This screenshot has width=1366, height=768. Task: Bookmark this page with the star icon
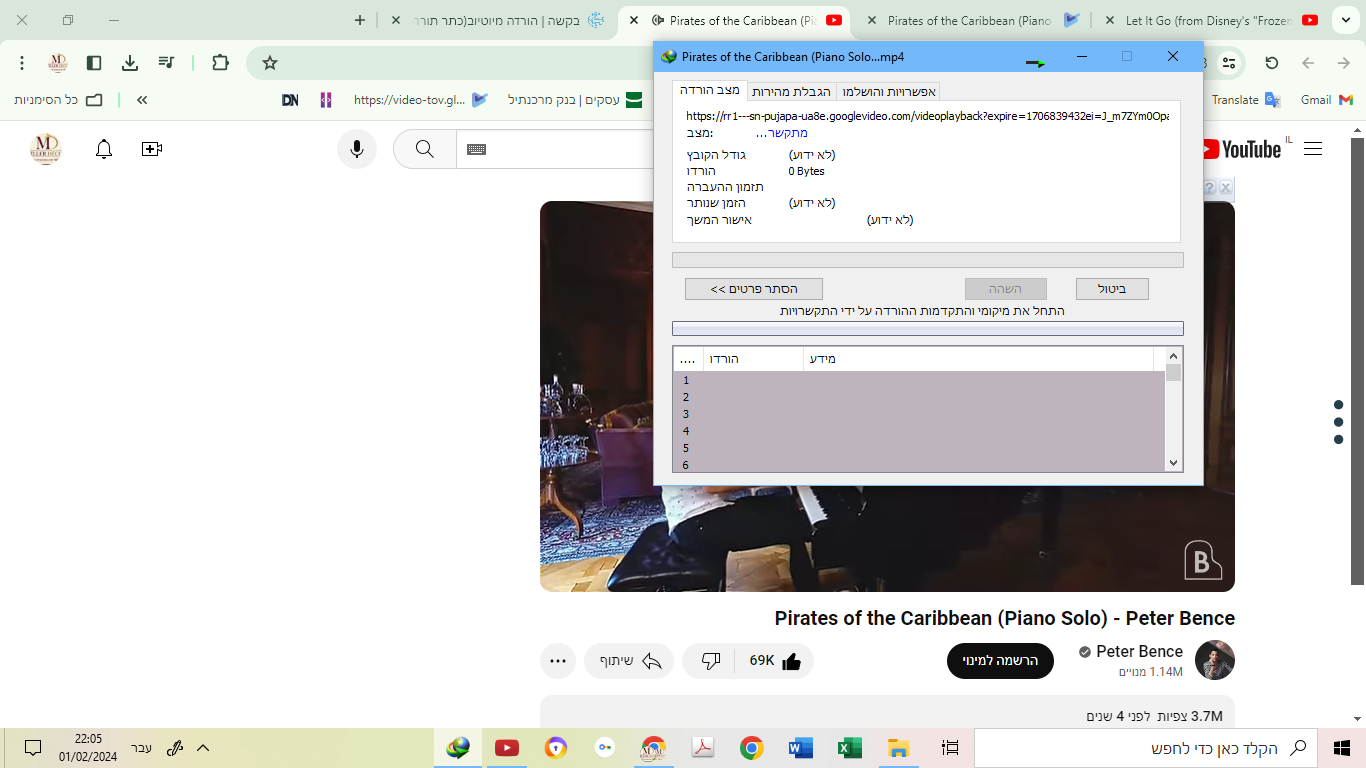click(x=270, y=63)
